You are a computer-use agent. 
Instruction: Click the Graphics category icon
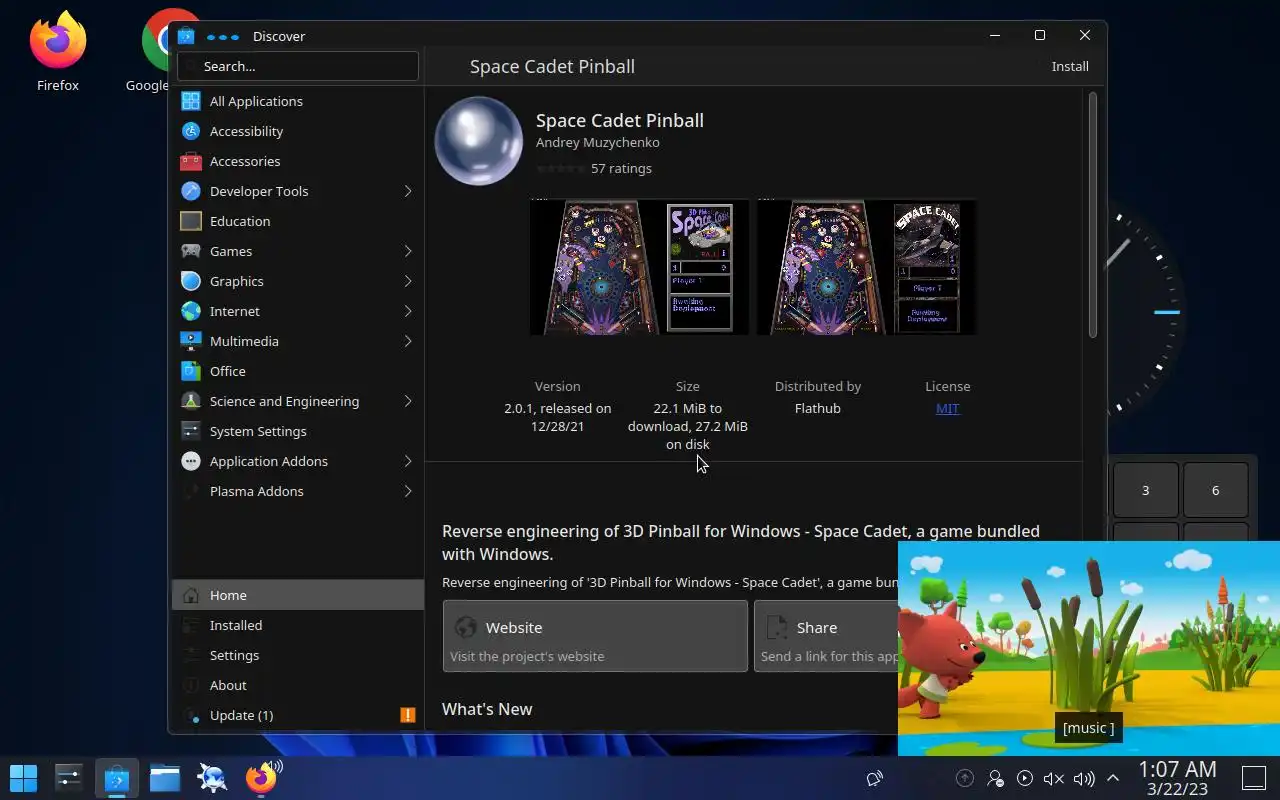pyautogui.click(x=191, y=281)
